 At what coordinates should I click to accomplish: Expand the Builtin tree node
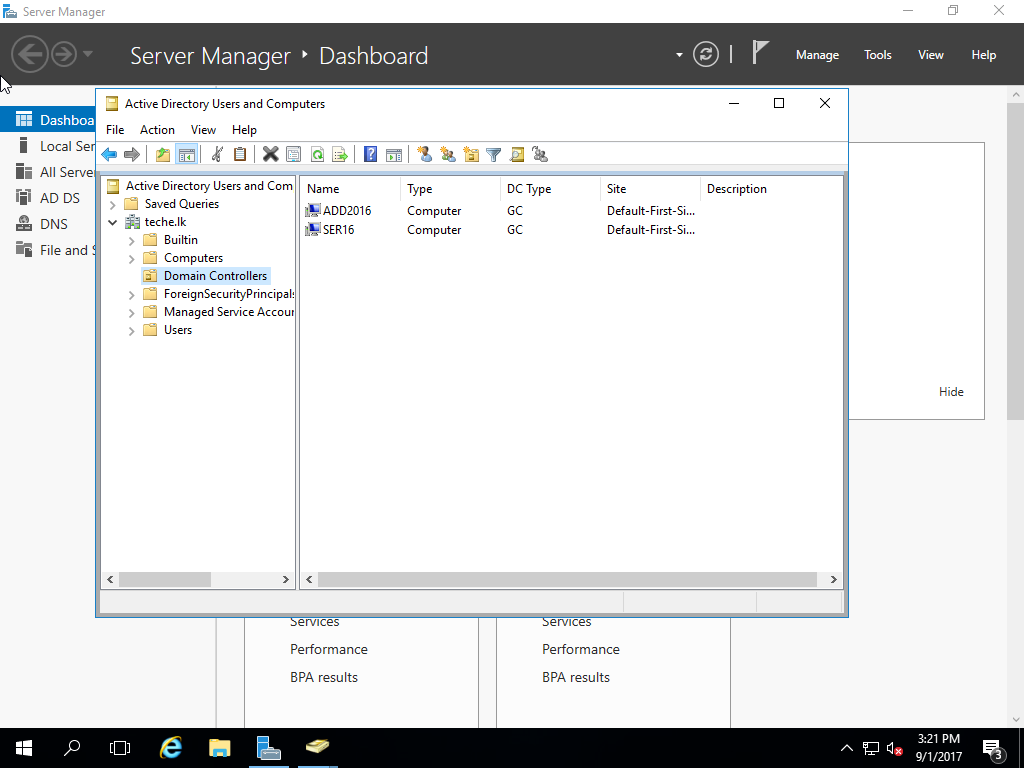(x=131, y=240)
